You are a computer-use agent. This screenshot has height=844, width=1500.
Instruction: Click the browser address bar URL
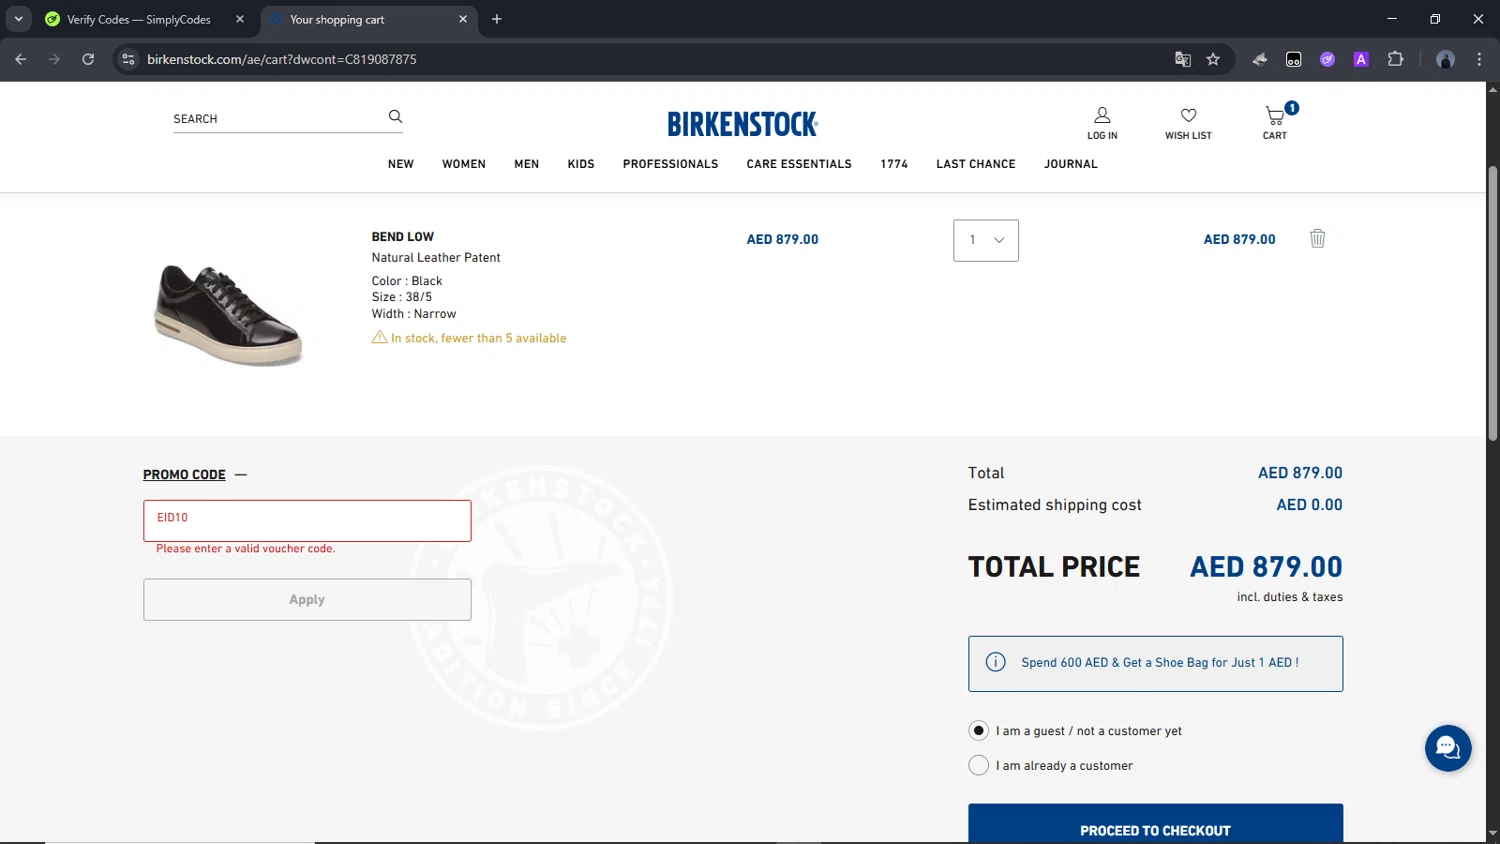pos(282,59)
